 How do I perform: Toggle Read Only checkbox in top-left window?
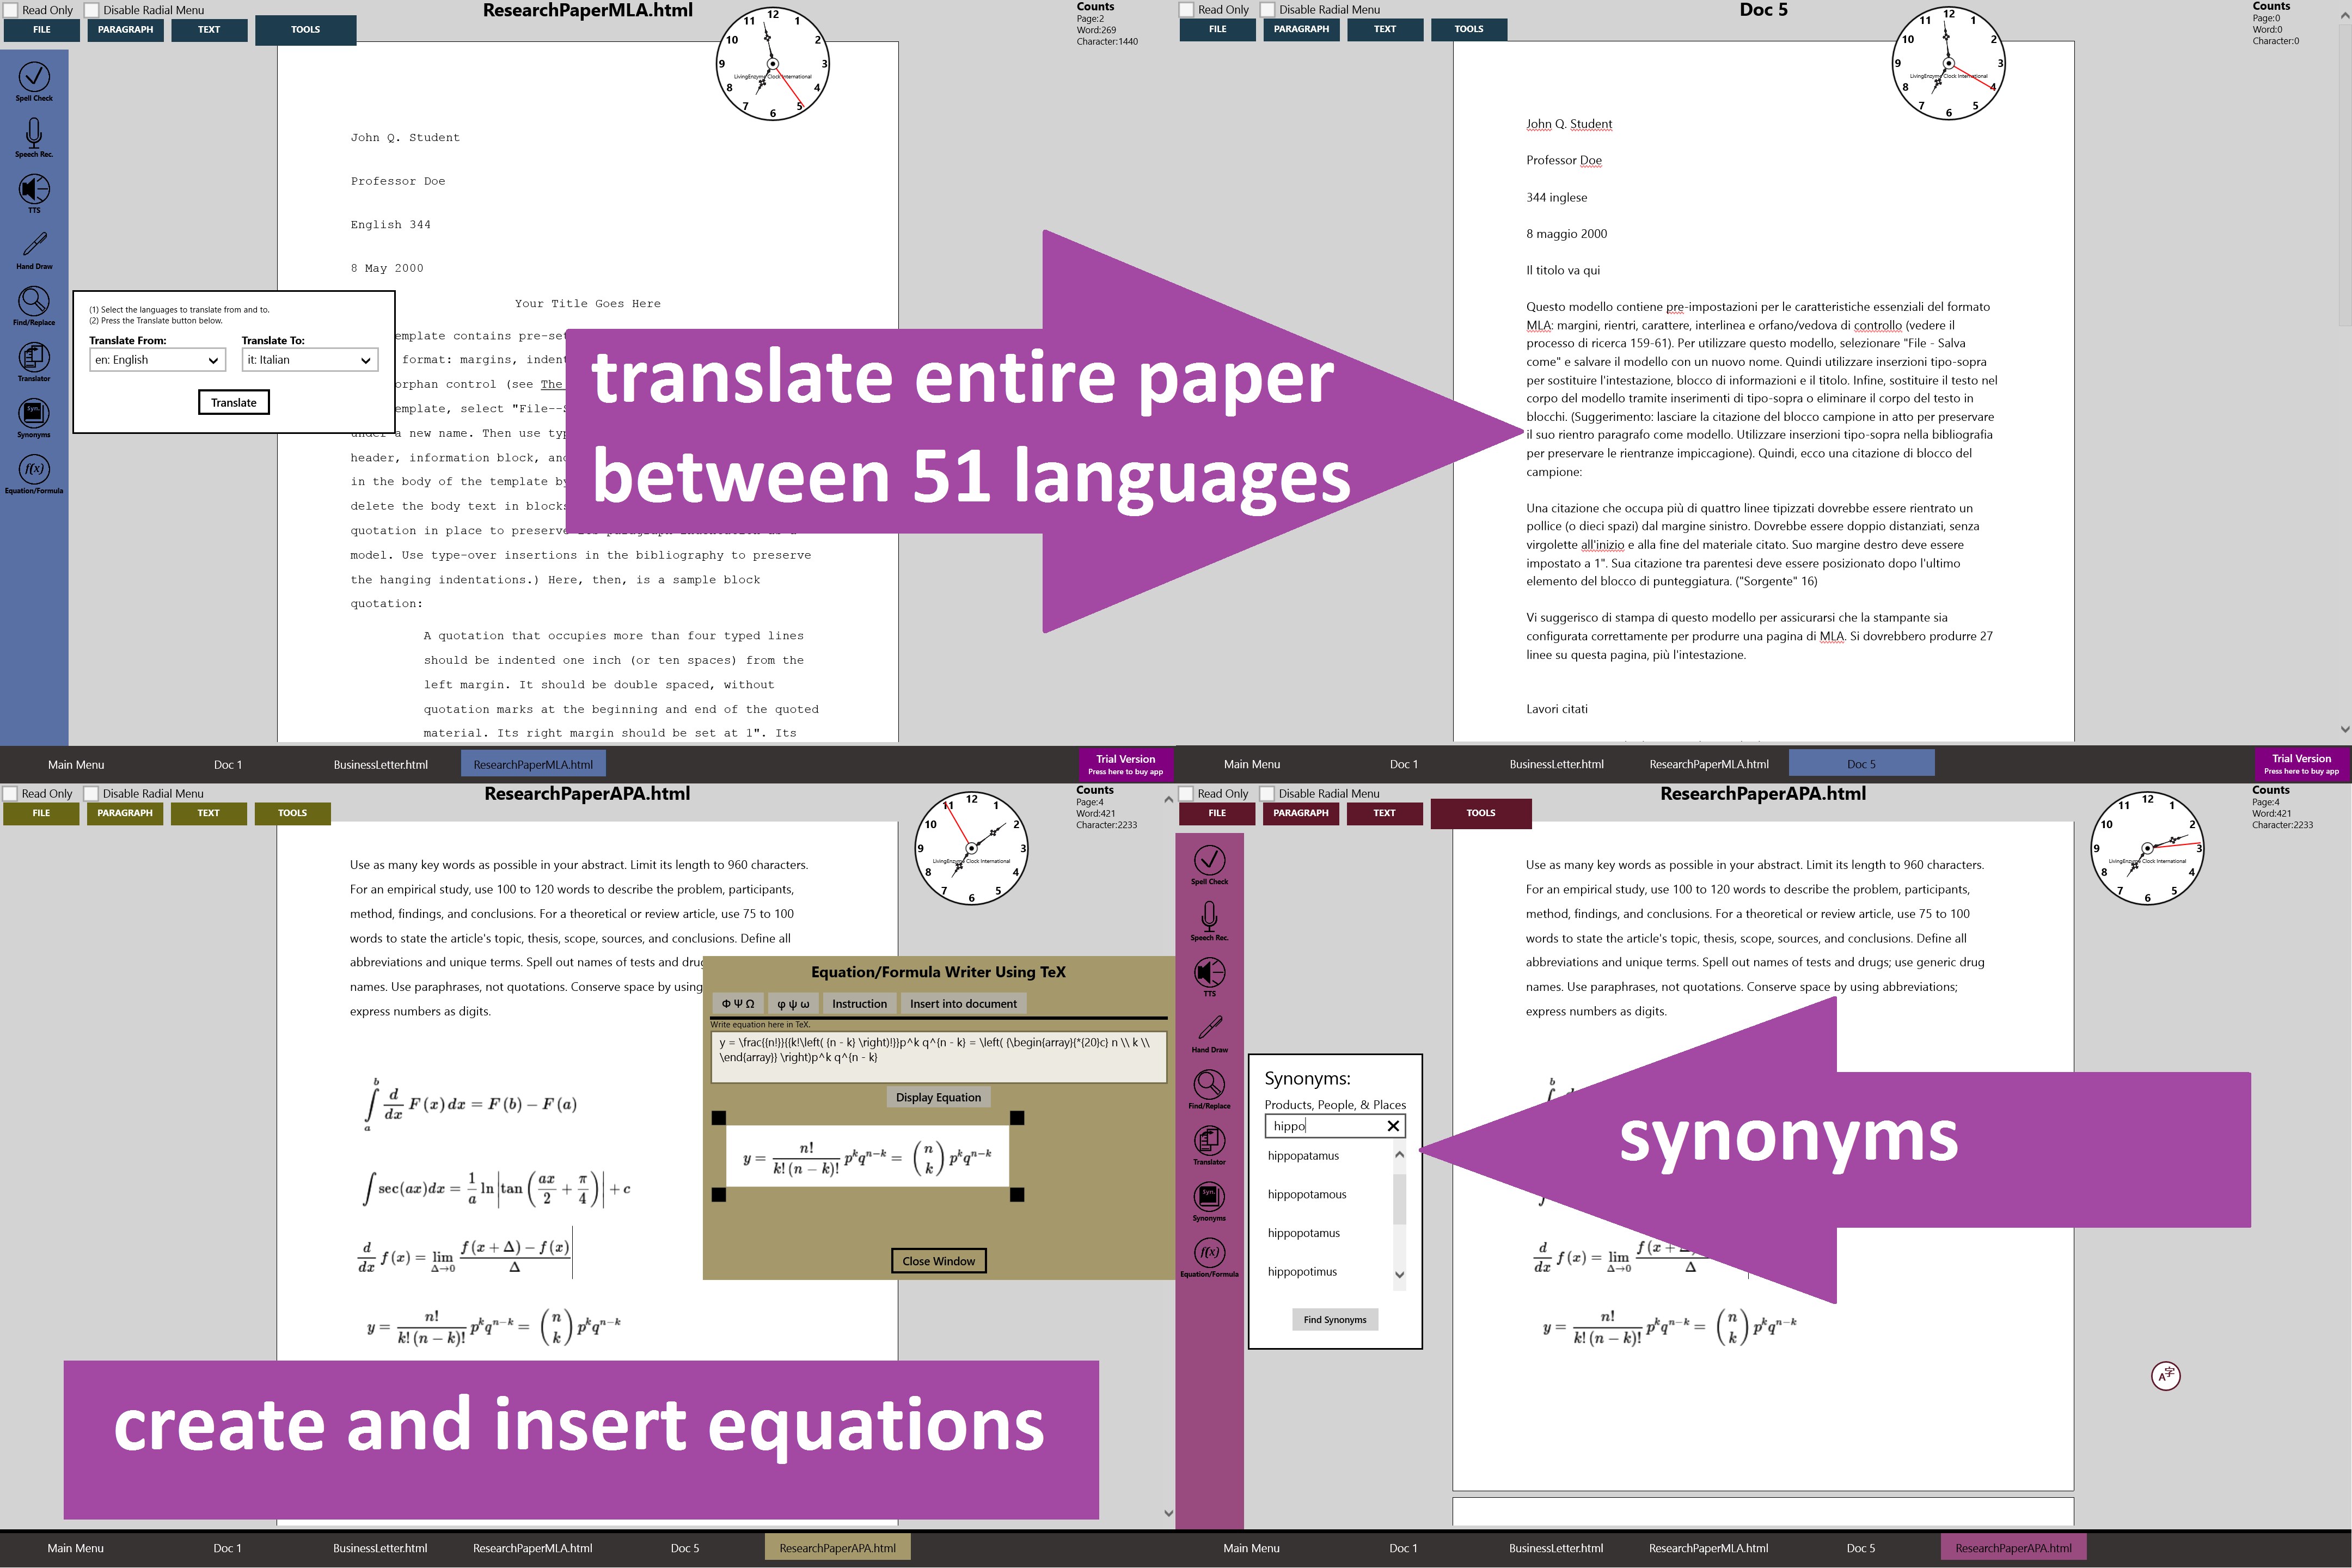(x=11, y=10)
